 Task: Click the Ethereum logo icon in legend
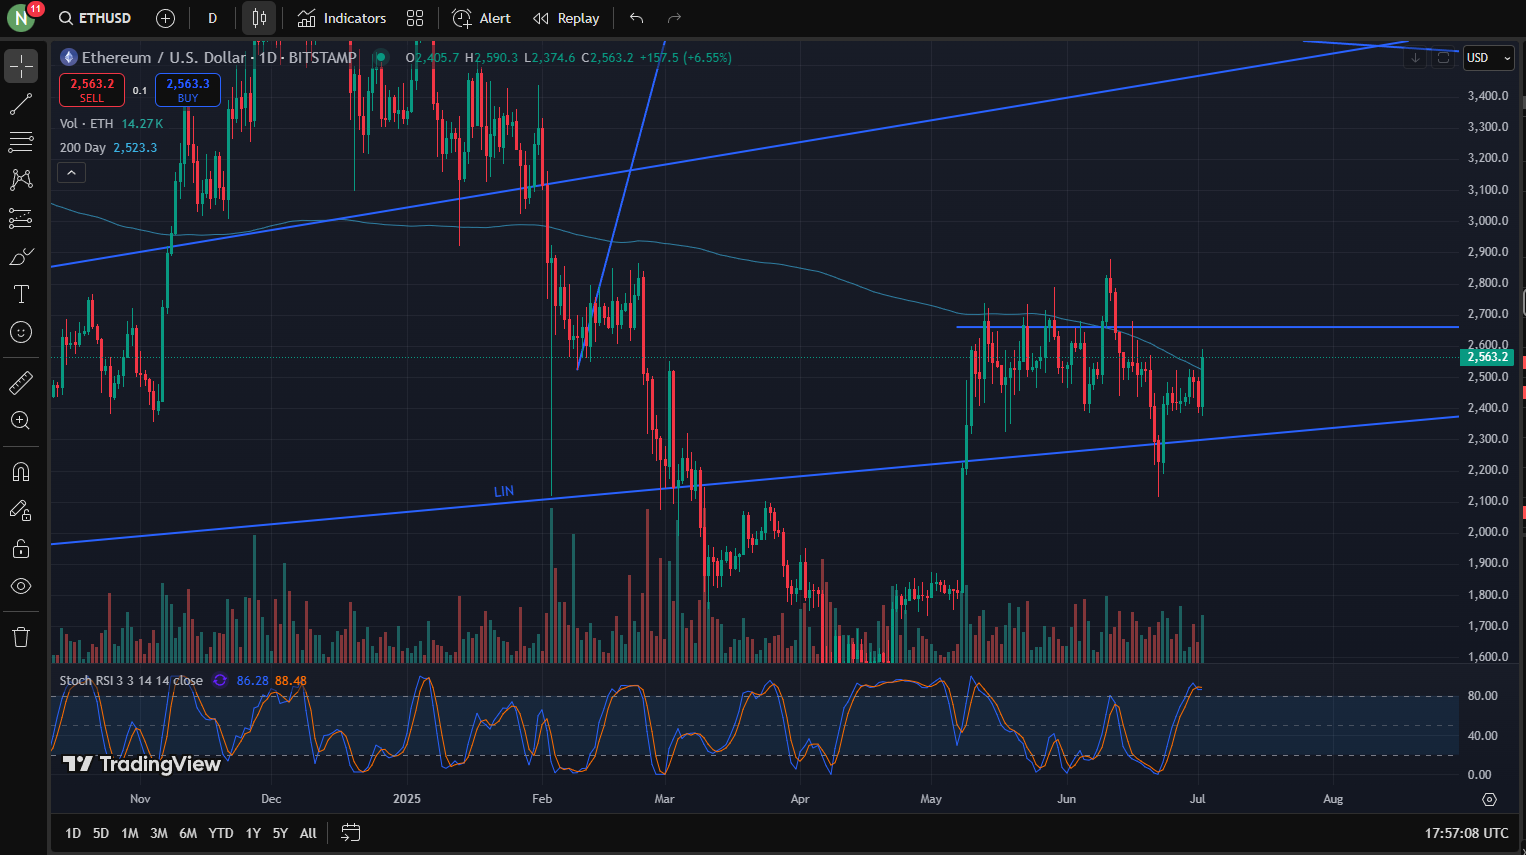[x=69, y=58]
